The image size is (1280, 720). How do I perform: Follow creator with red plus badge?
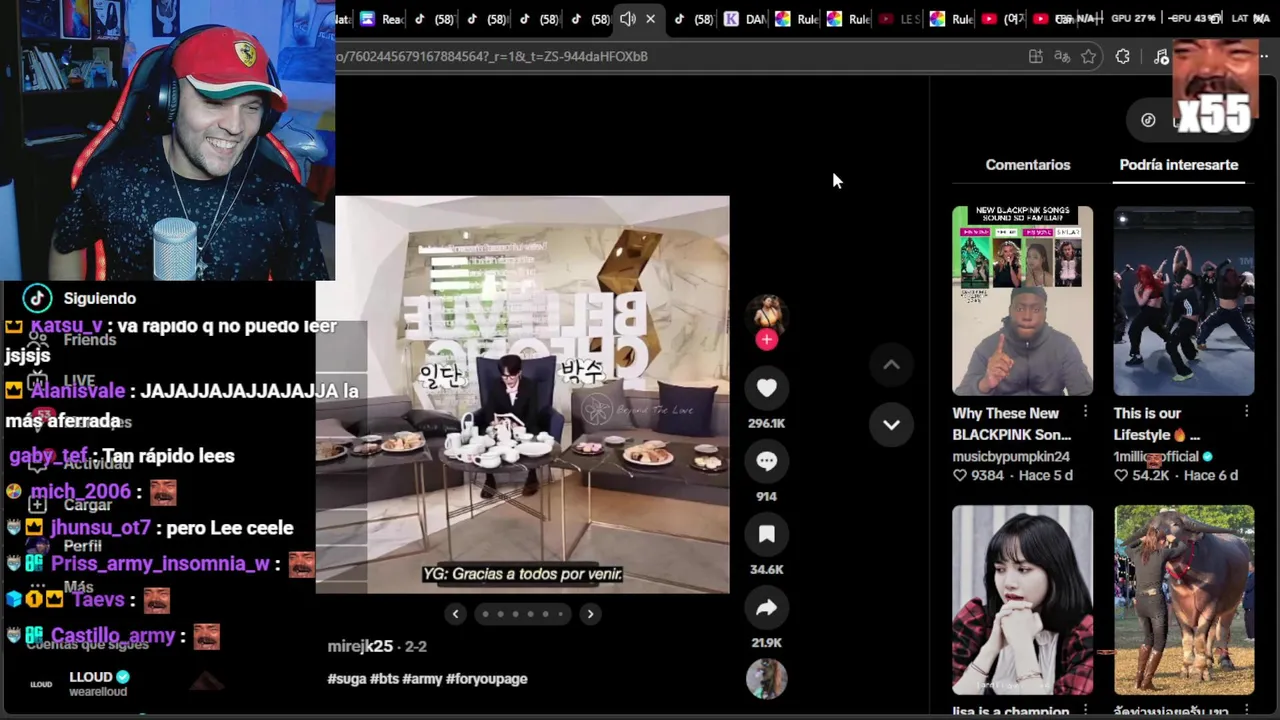tap(767, 340)
